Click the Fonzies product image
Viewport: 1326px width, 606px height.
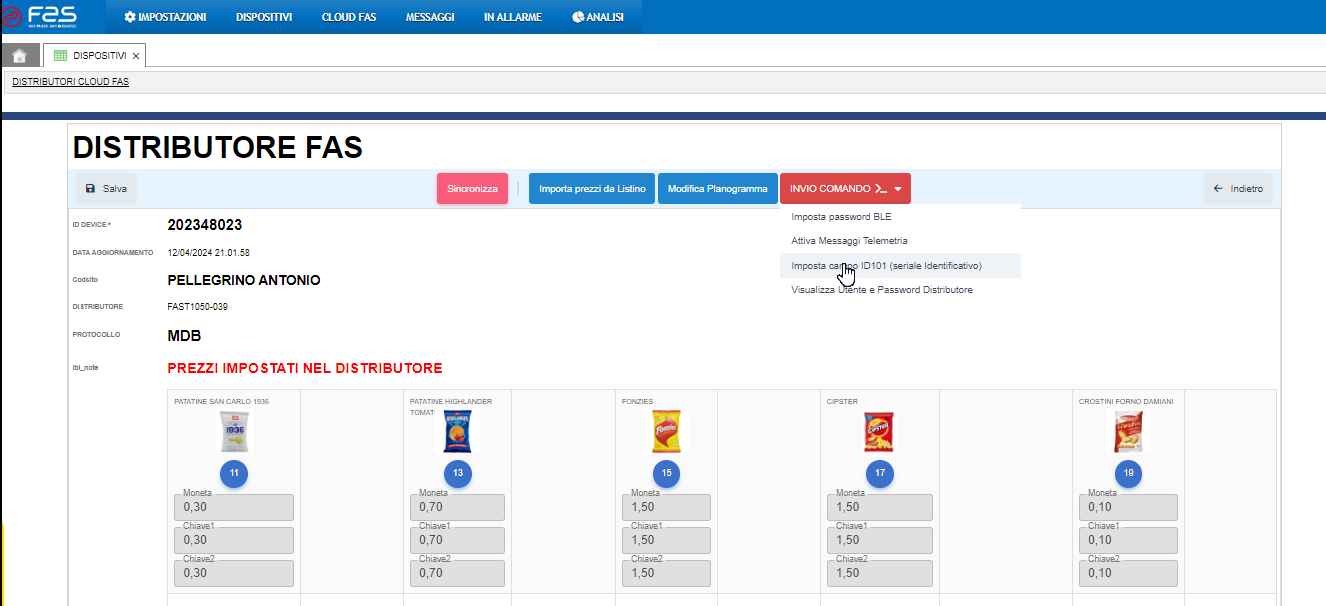[665, 432]
